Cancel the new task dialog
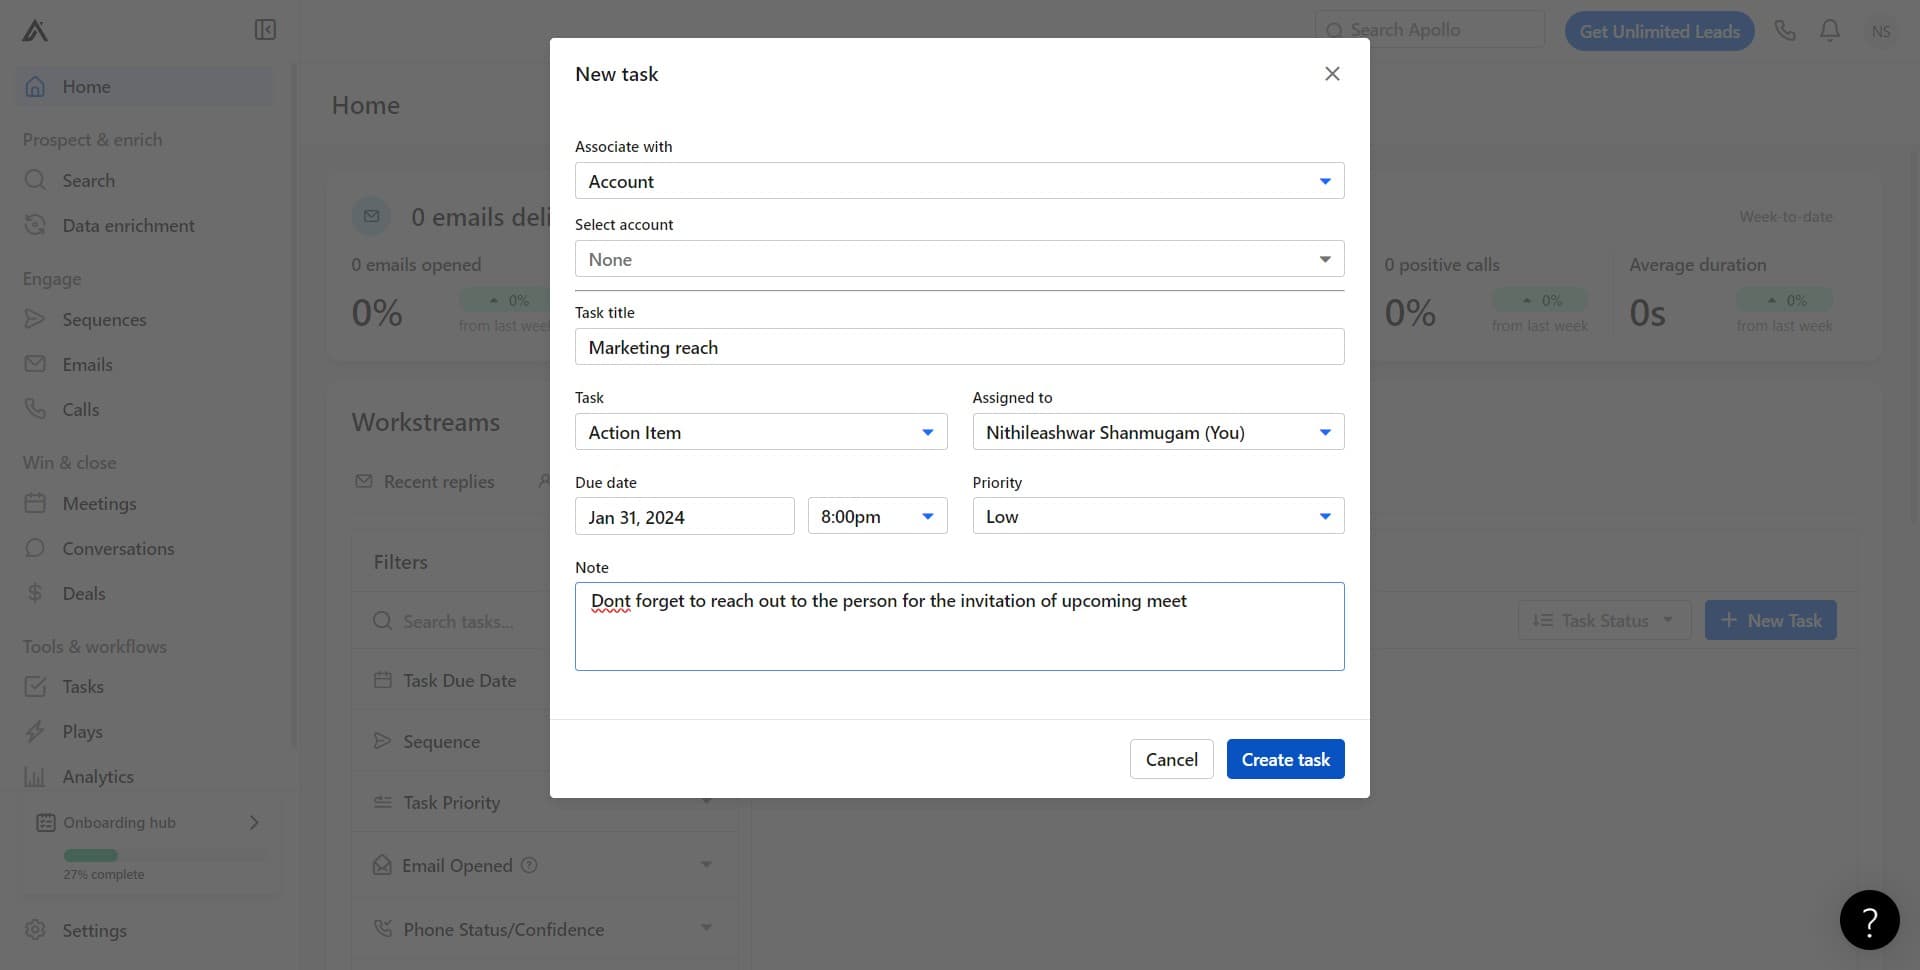 pyautogui.click(x=1171, y=758)
